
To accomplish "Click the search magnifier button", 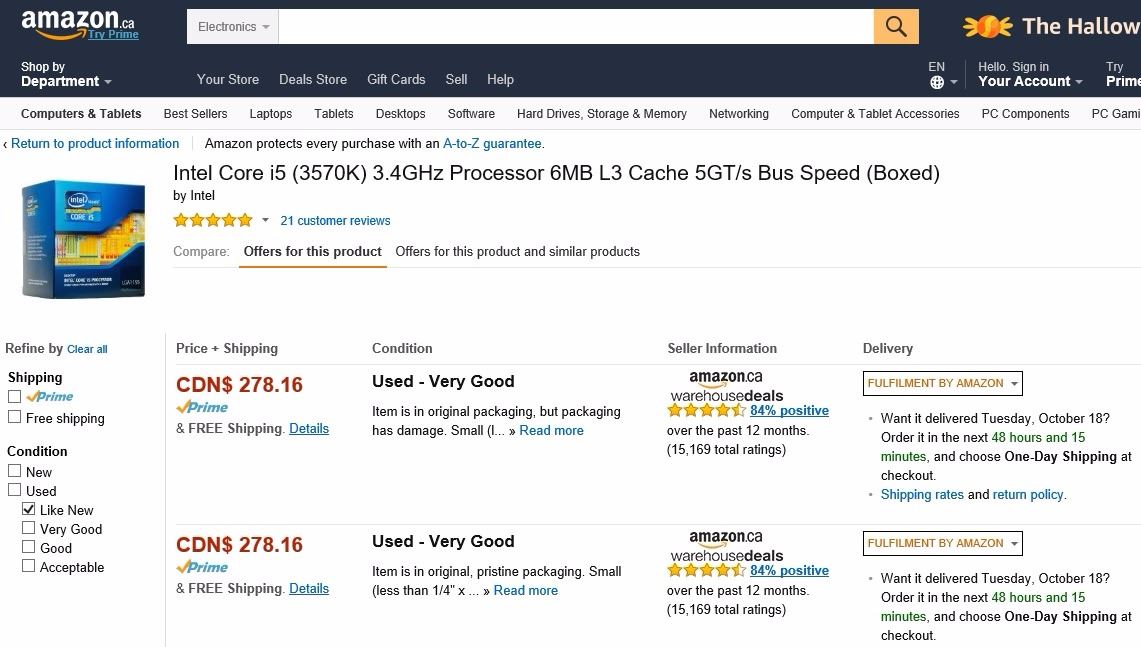I will tap(896, 27).
